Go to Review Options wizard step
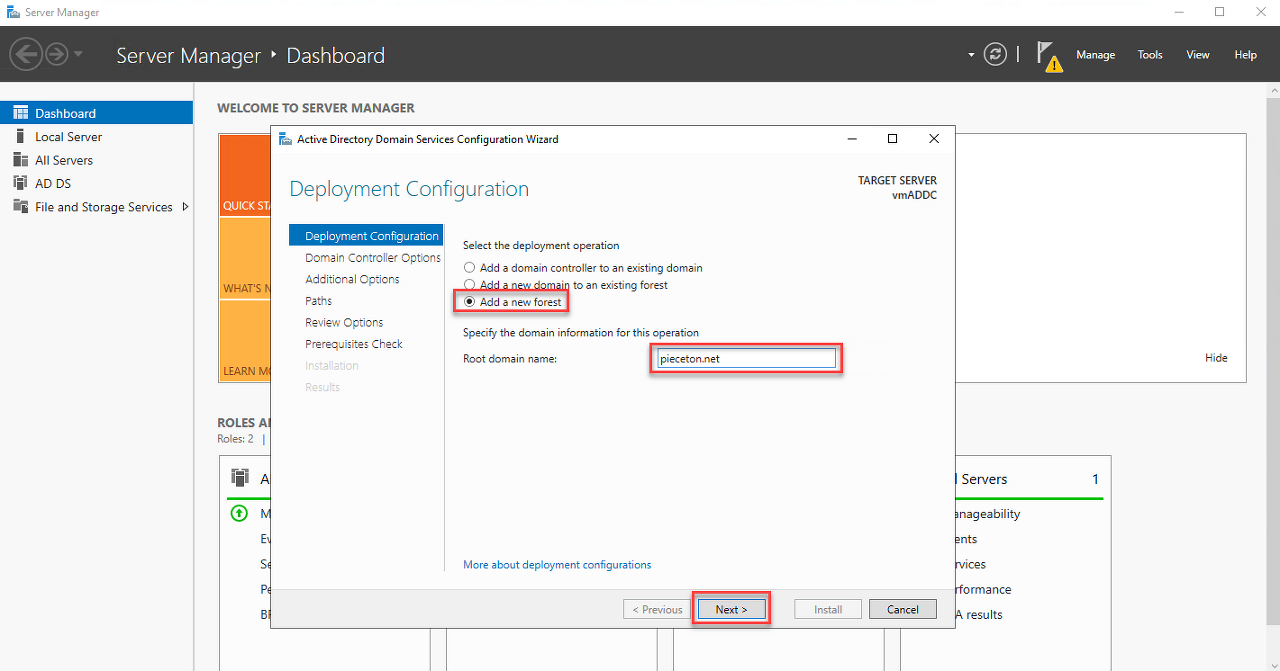 (344, 322)
